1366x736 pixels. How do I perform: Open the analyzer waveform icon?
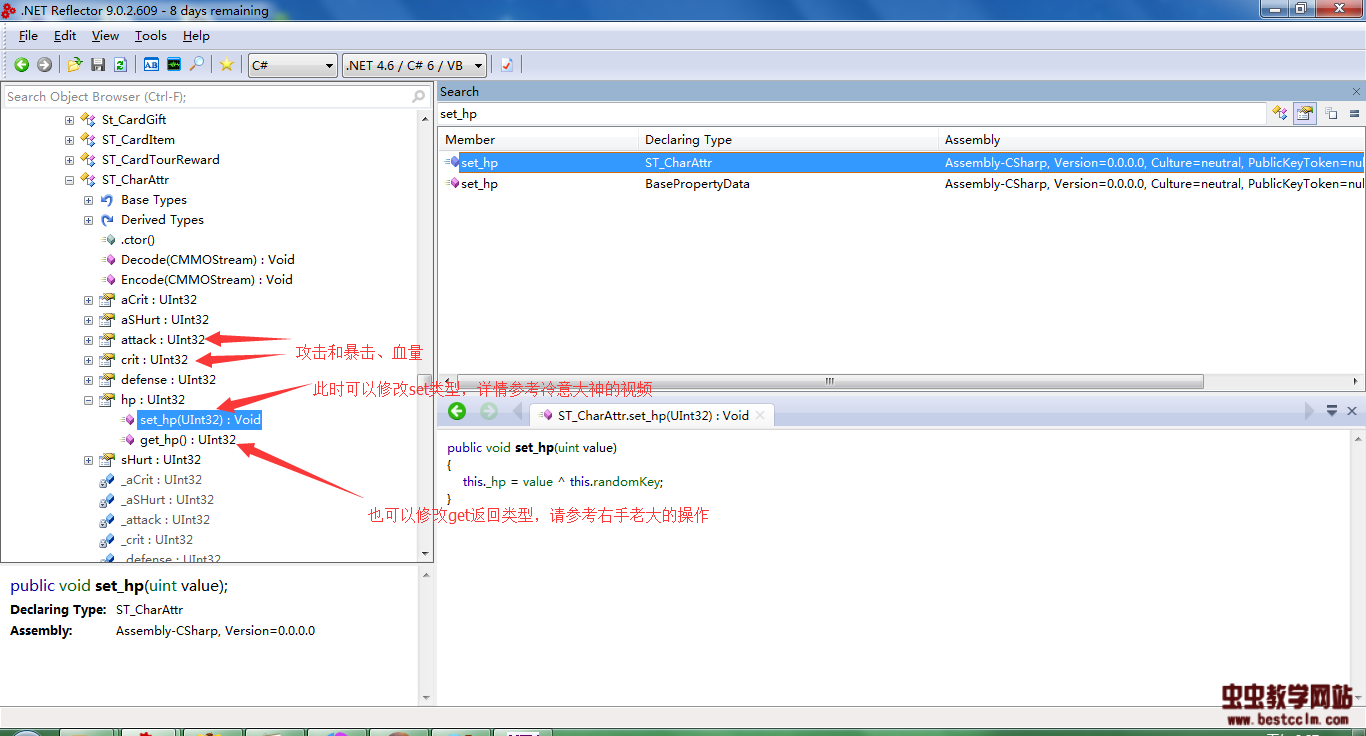[174, 65]
